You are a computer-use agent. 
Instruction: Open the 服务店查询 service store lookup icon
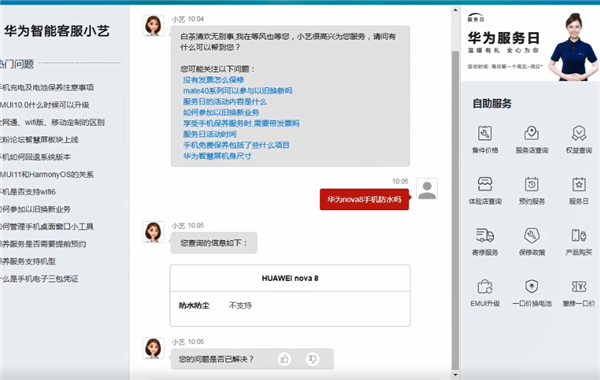click(x=532, y=134)
